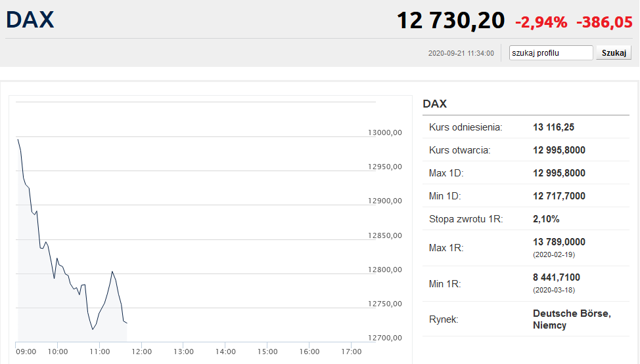
Task: Click the Max 1R date 2020-02-19
Action: coord(554,255)
